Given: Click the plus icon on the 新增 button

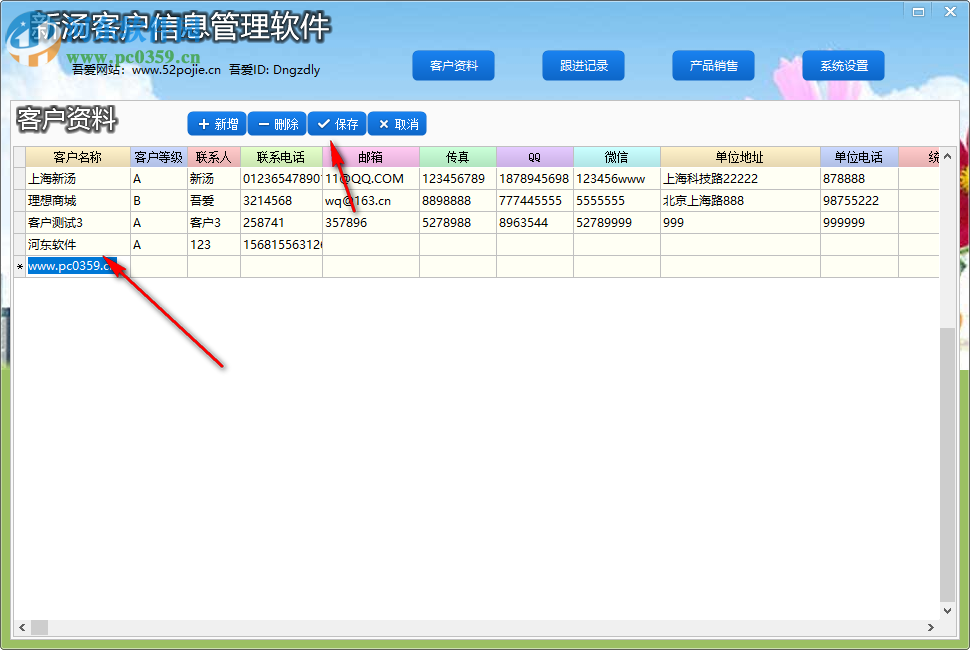Looking at the screenshot, I should click(x=202, y=123).
